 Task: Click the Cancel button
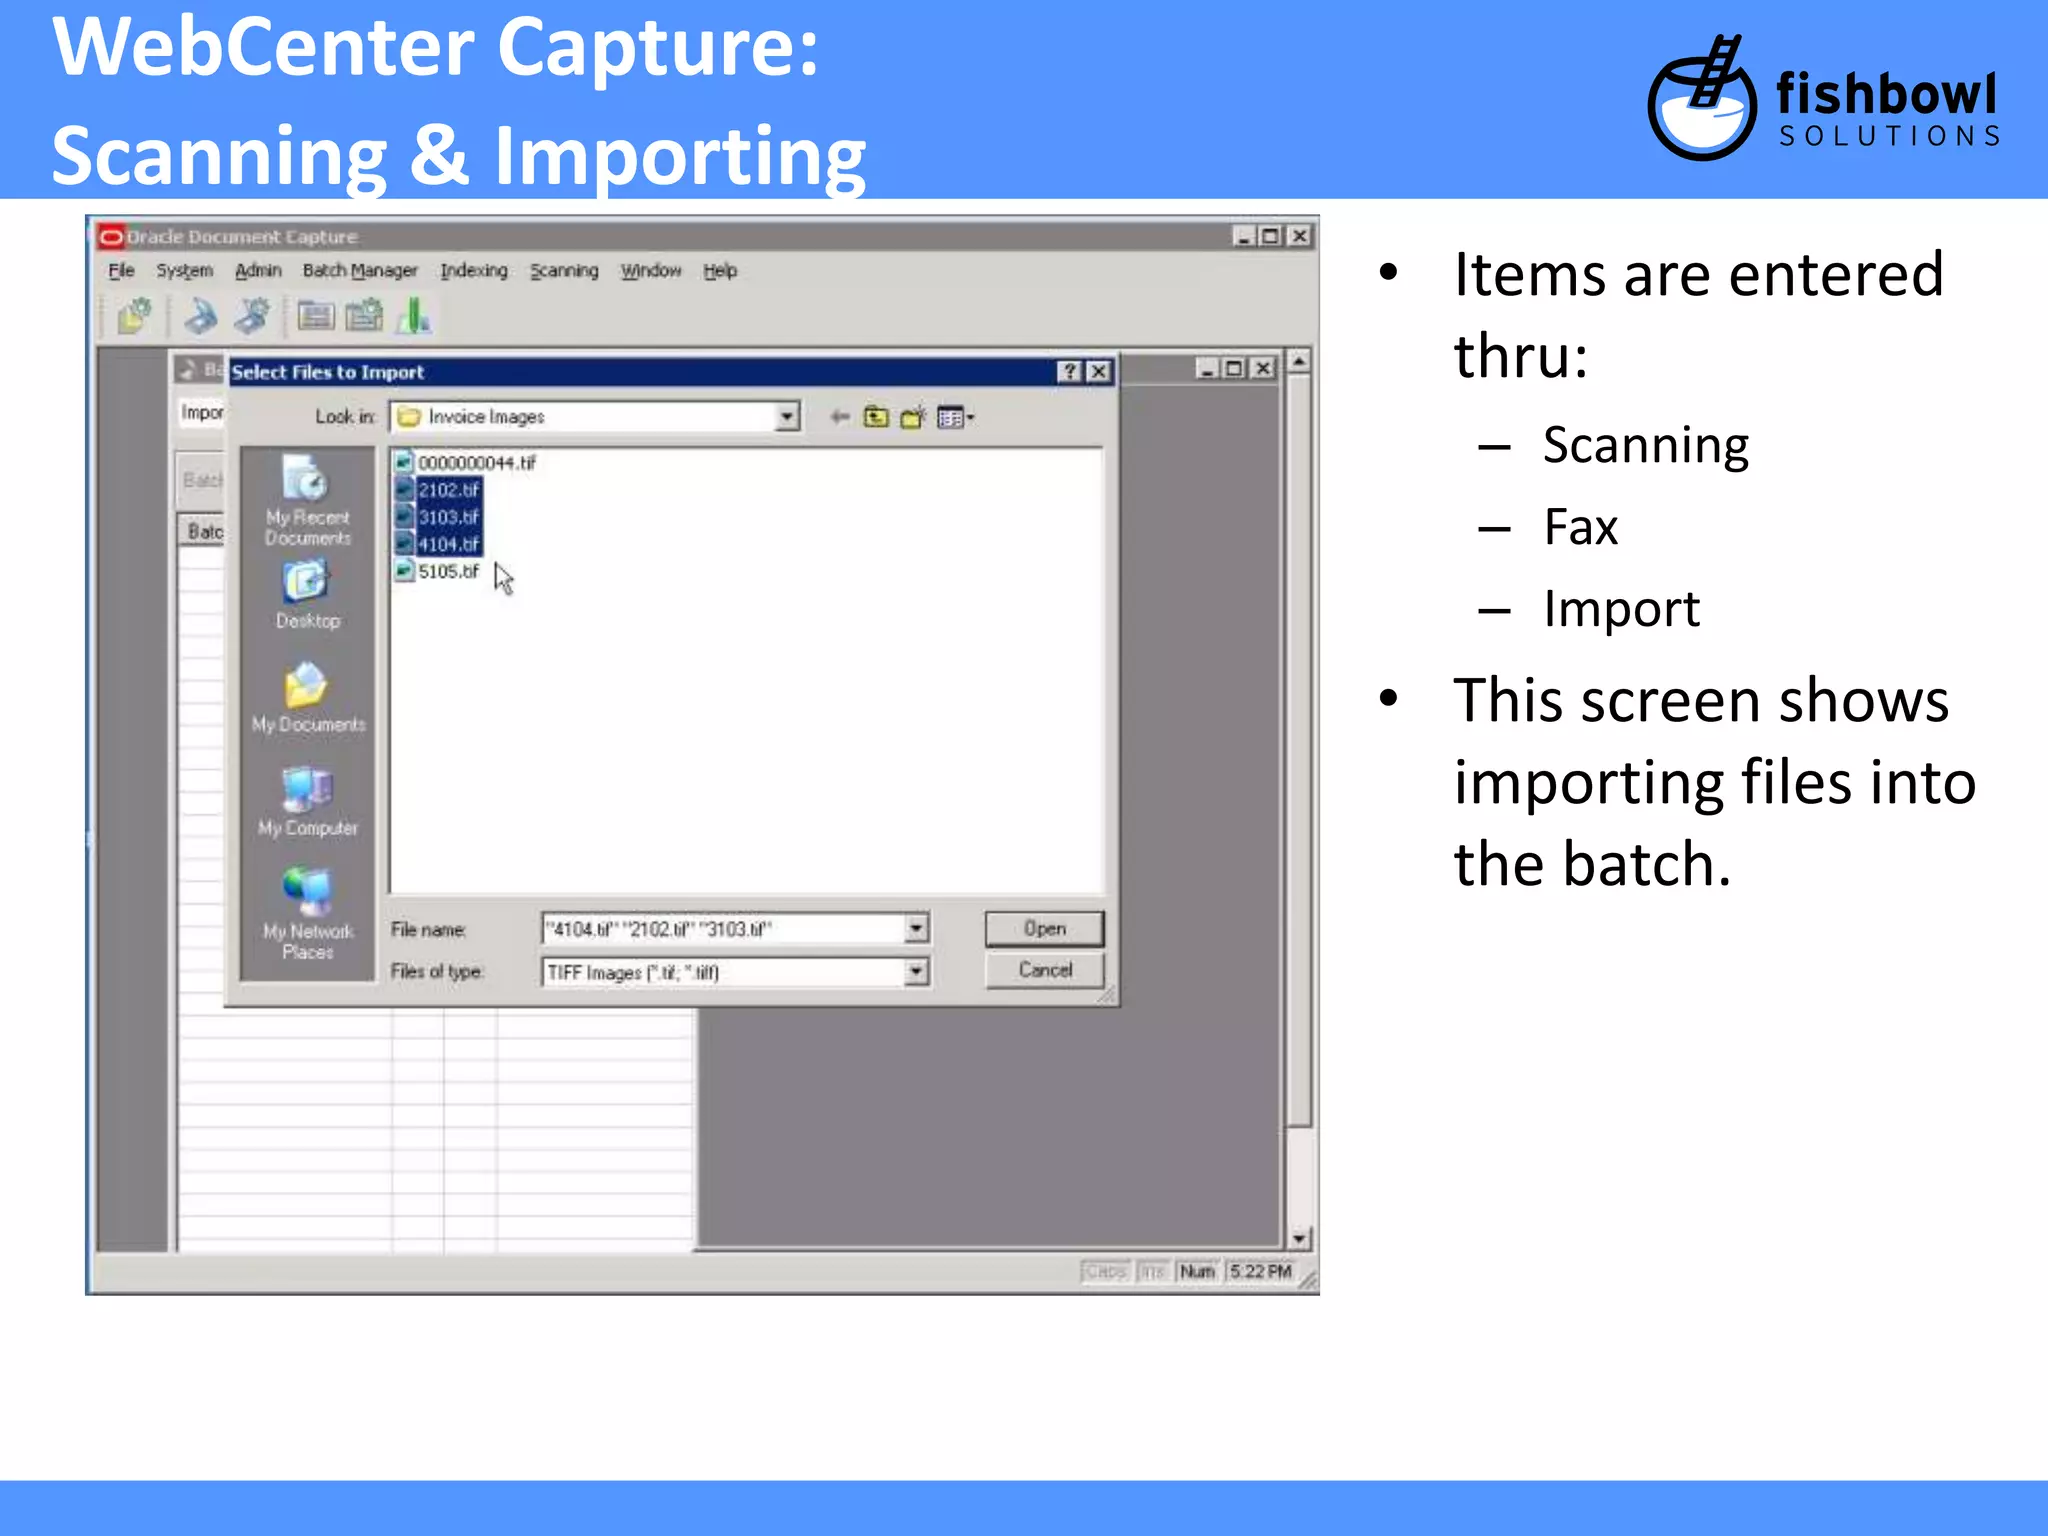(x=1045, y=970)
